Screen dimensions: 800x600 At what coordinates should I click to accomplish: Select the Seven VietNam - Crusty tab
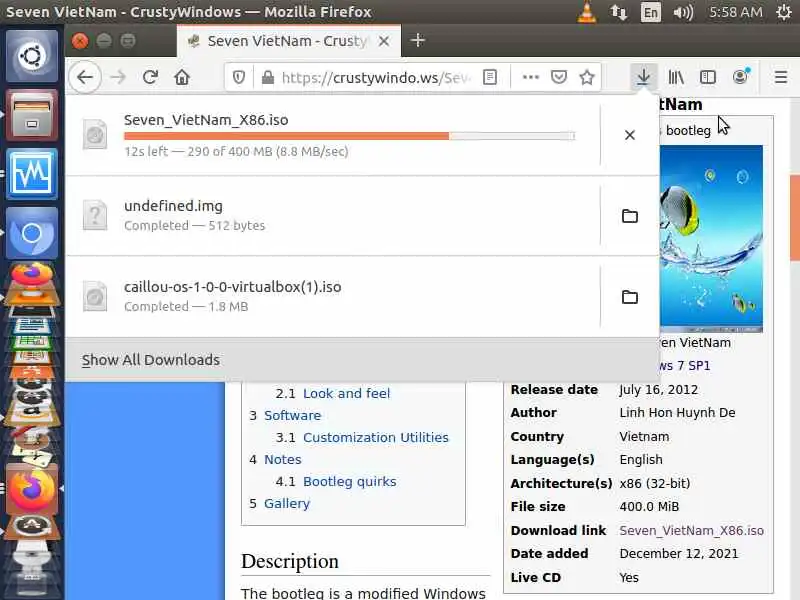[289, 41]
